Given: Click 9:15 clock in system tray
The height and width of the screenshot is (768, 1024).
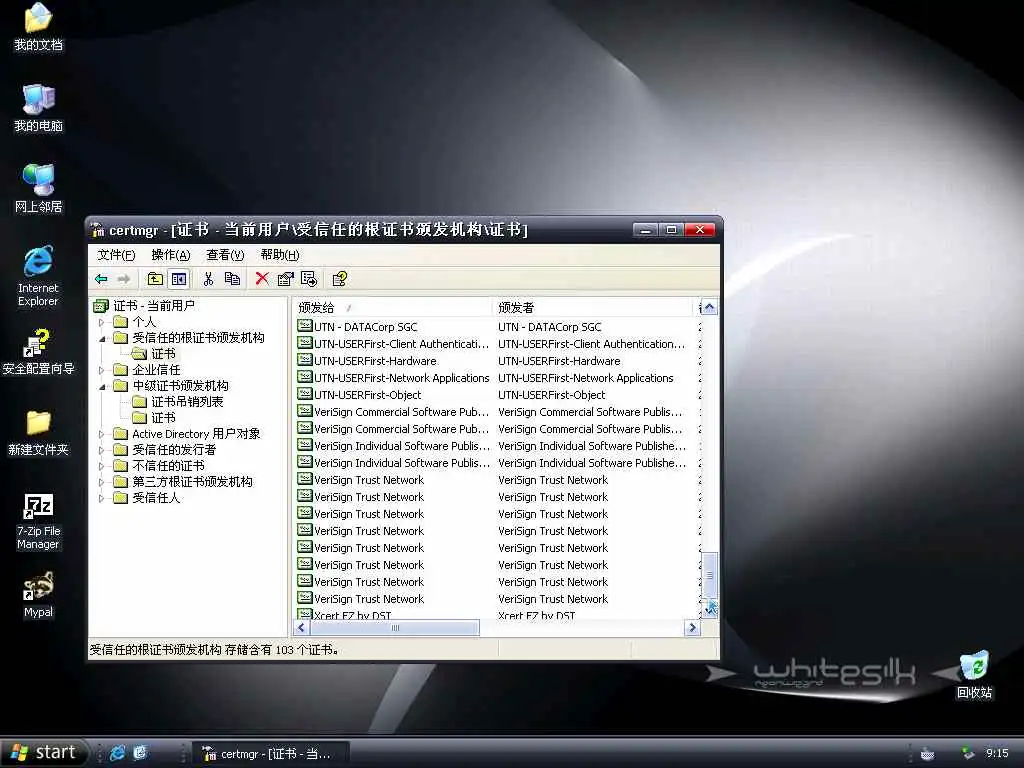Looking at the screenshot, I should (997, 753).
